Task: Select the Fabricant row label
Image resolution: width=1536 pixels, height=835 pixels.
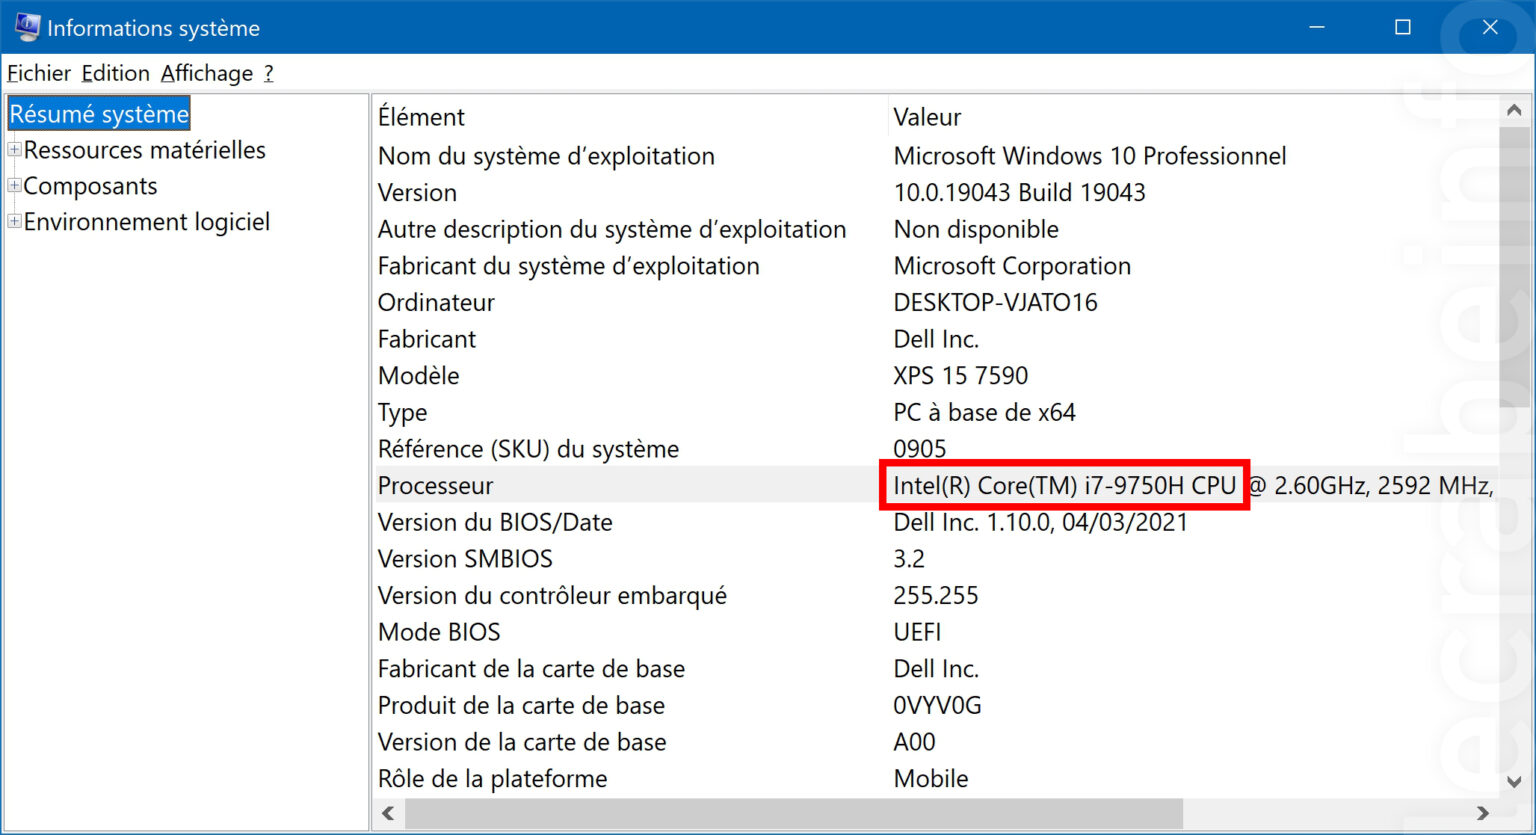Action: pos(427,339)
